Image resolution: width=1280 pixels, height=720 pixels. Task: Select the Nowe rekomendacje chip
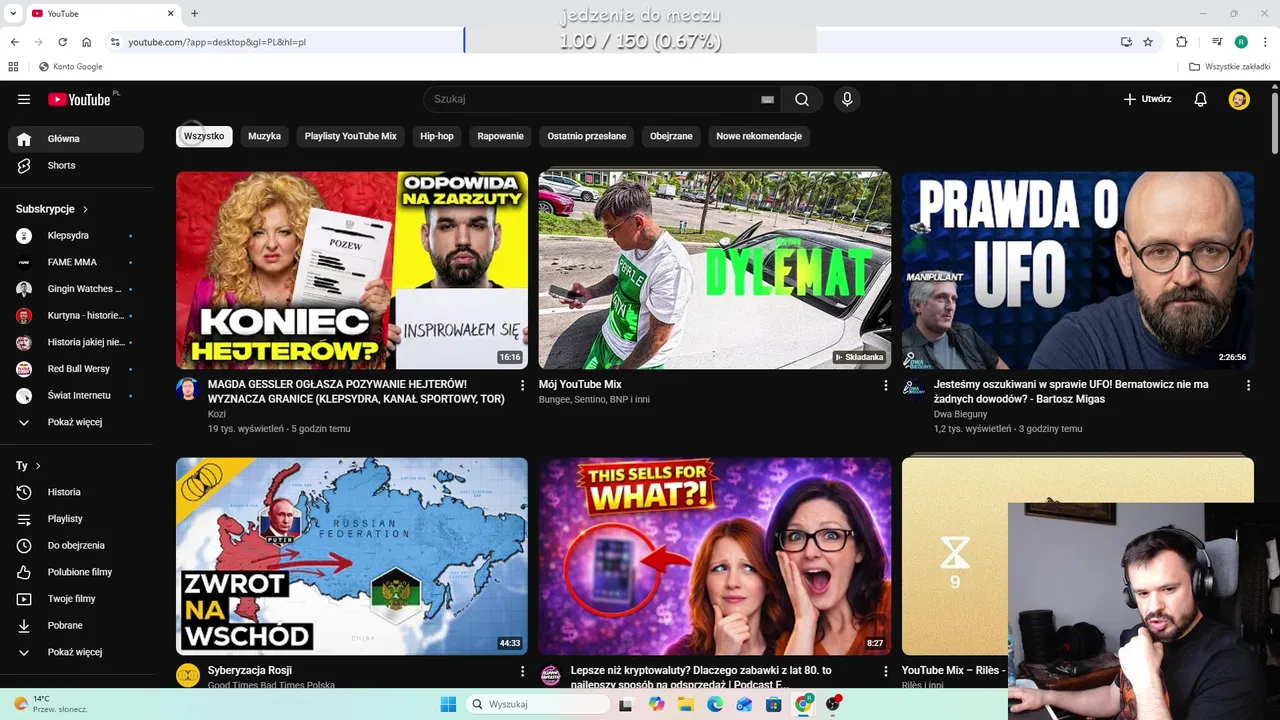tap(759, 136)
